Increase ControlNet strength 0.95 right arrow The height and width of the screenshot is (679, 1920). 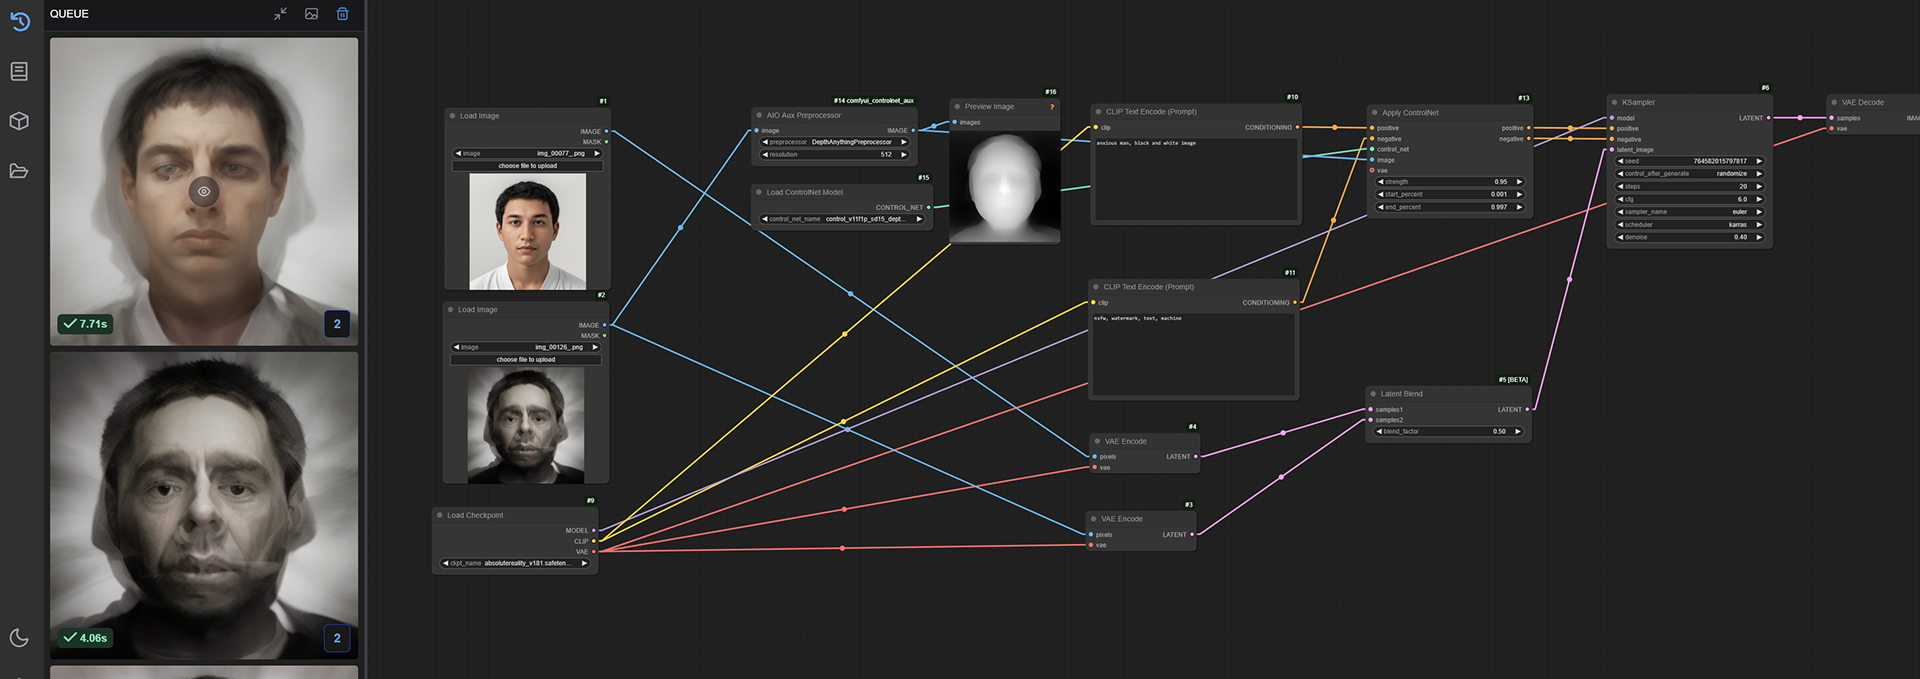(1519, 182)
